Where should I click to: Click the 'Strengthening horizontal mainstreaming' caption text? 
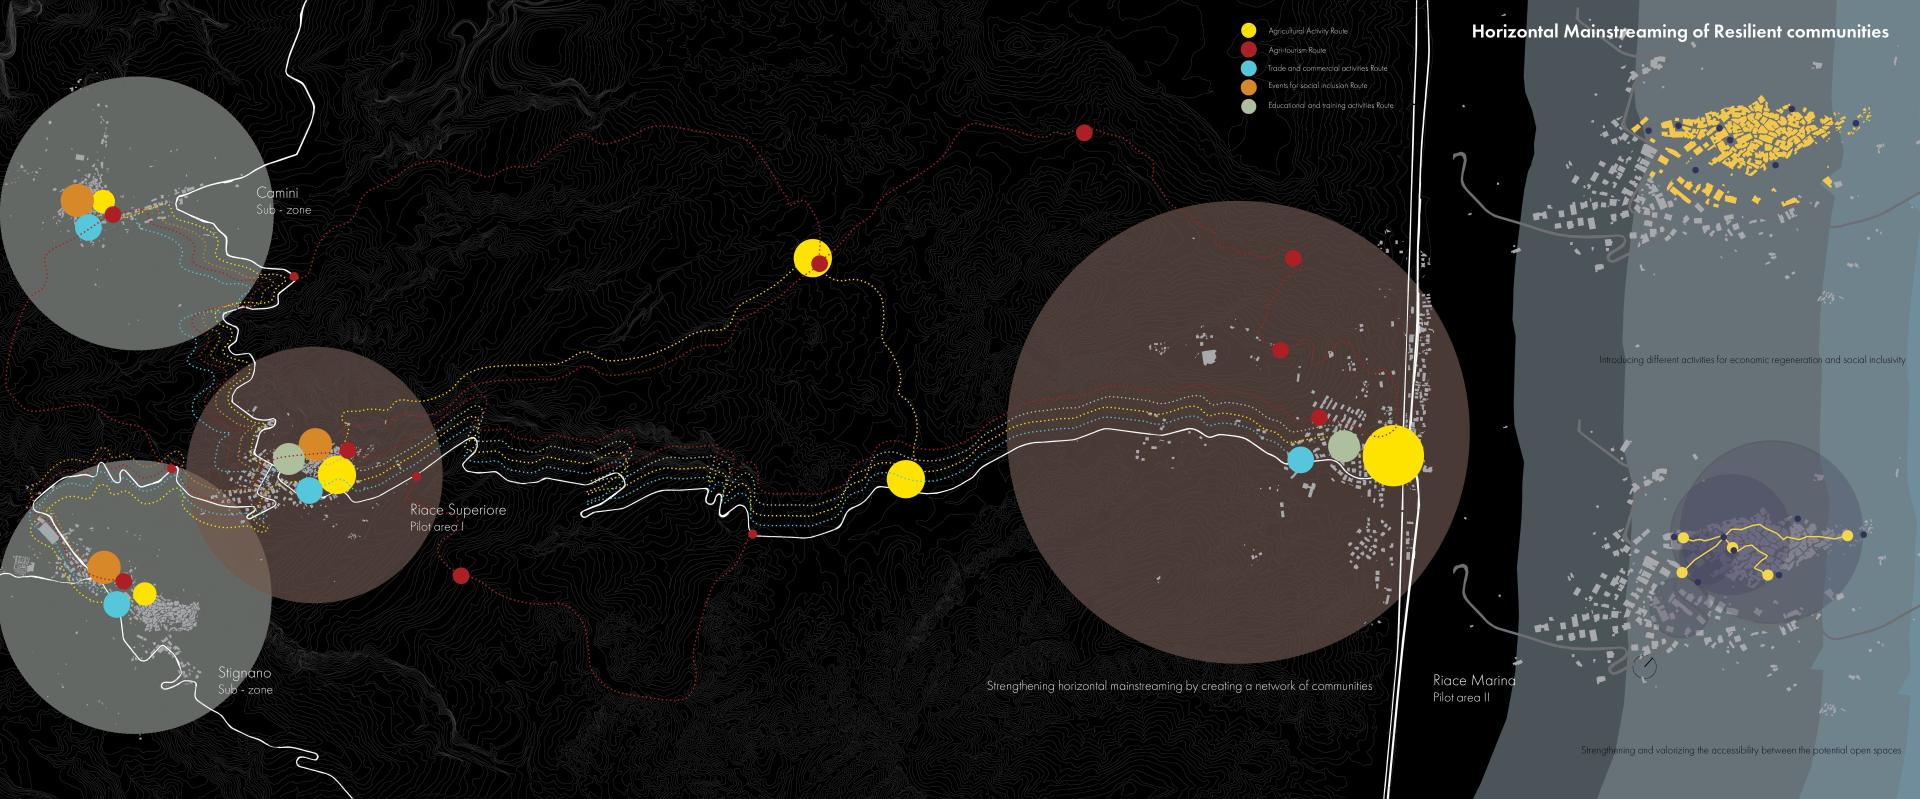click(x=1178, y=687)
